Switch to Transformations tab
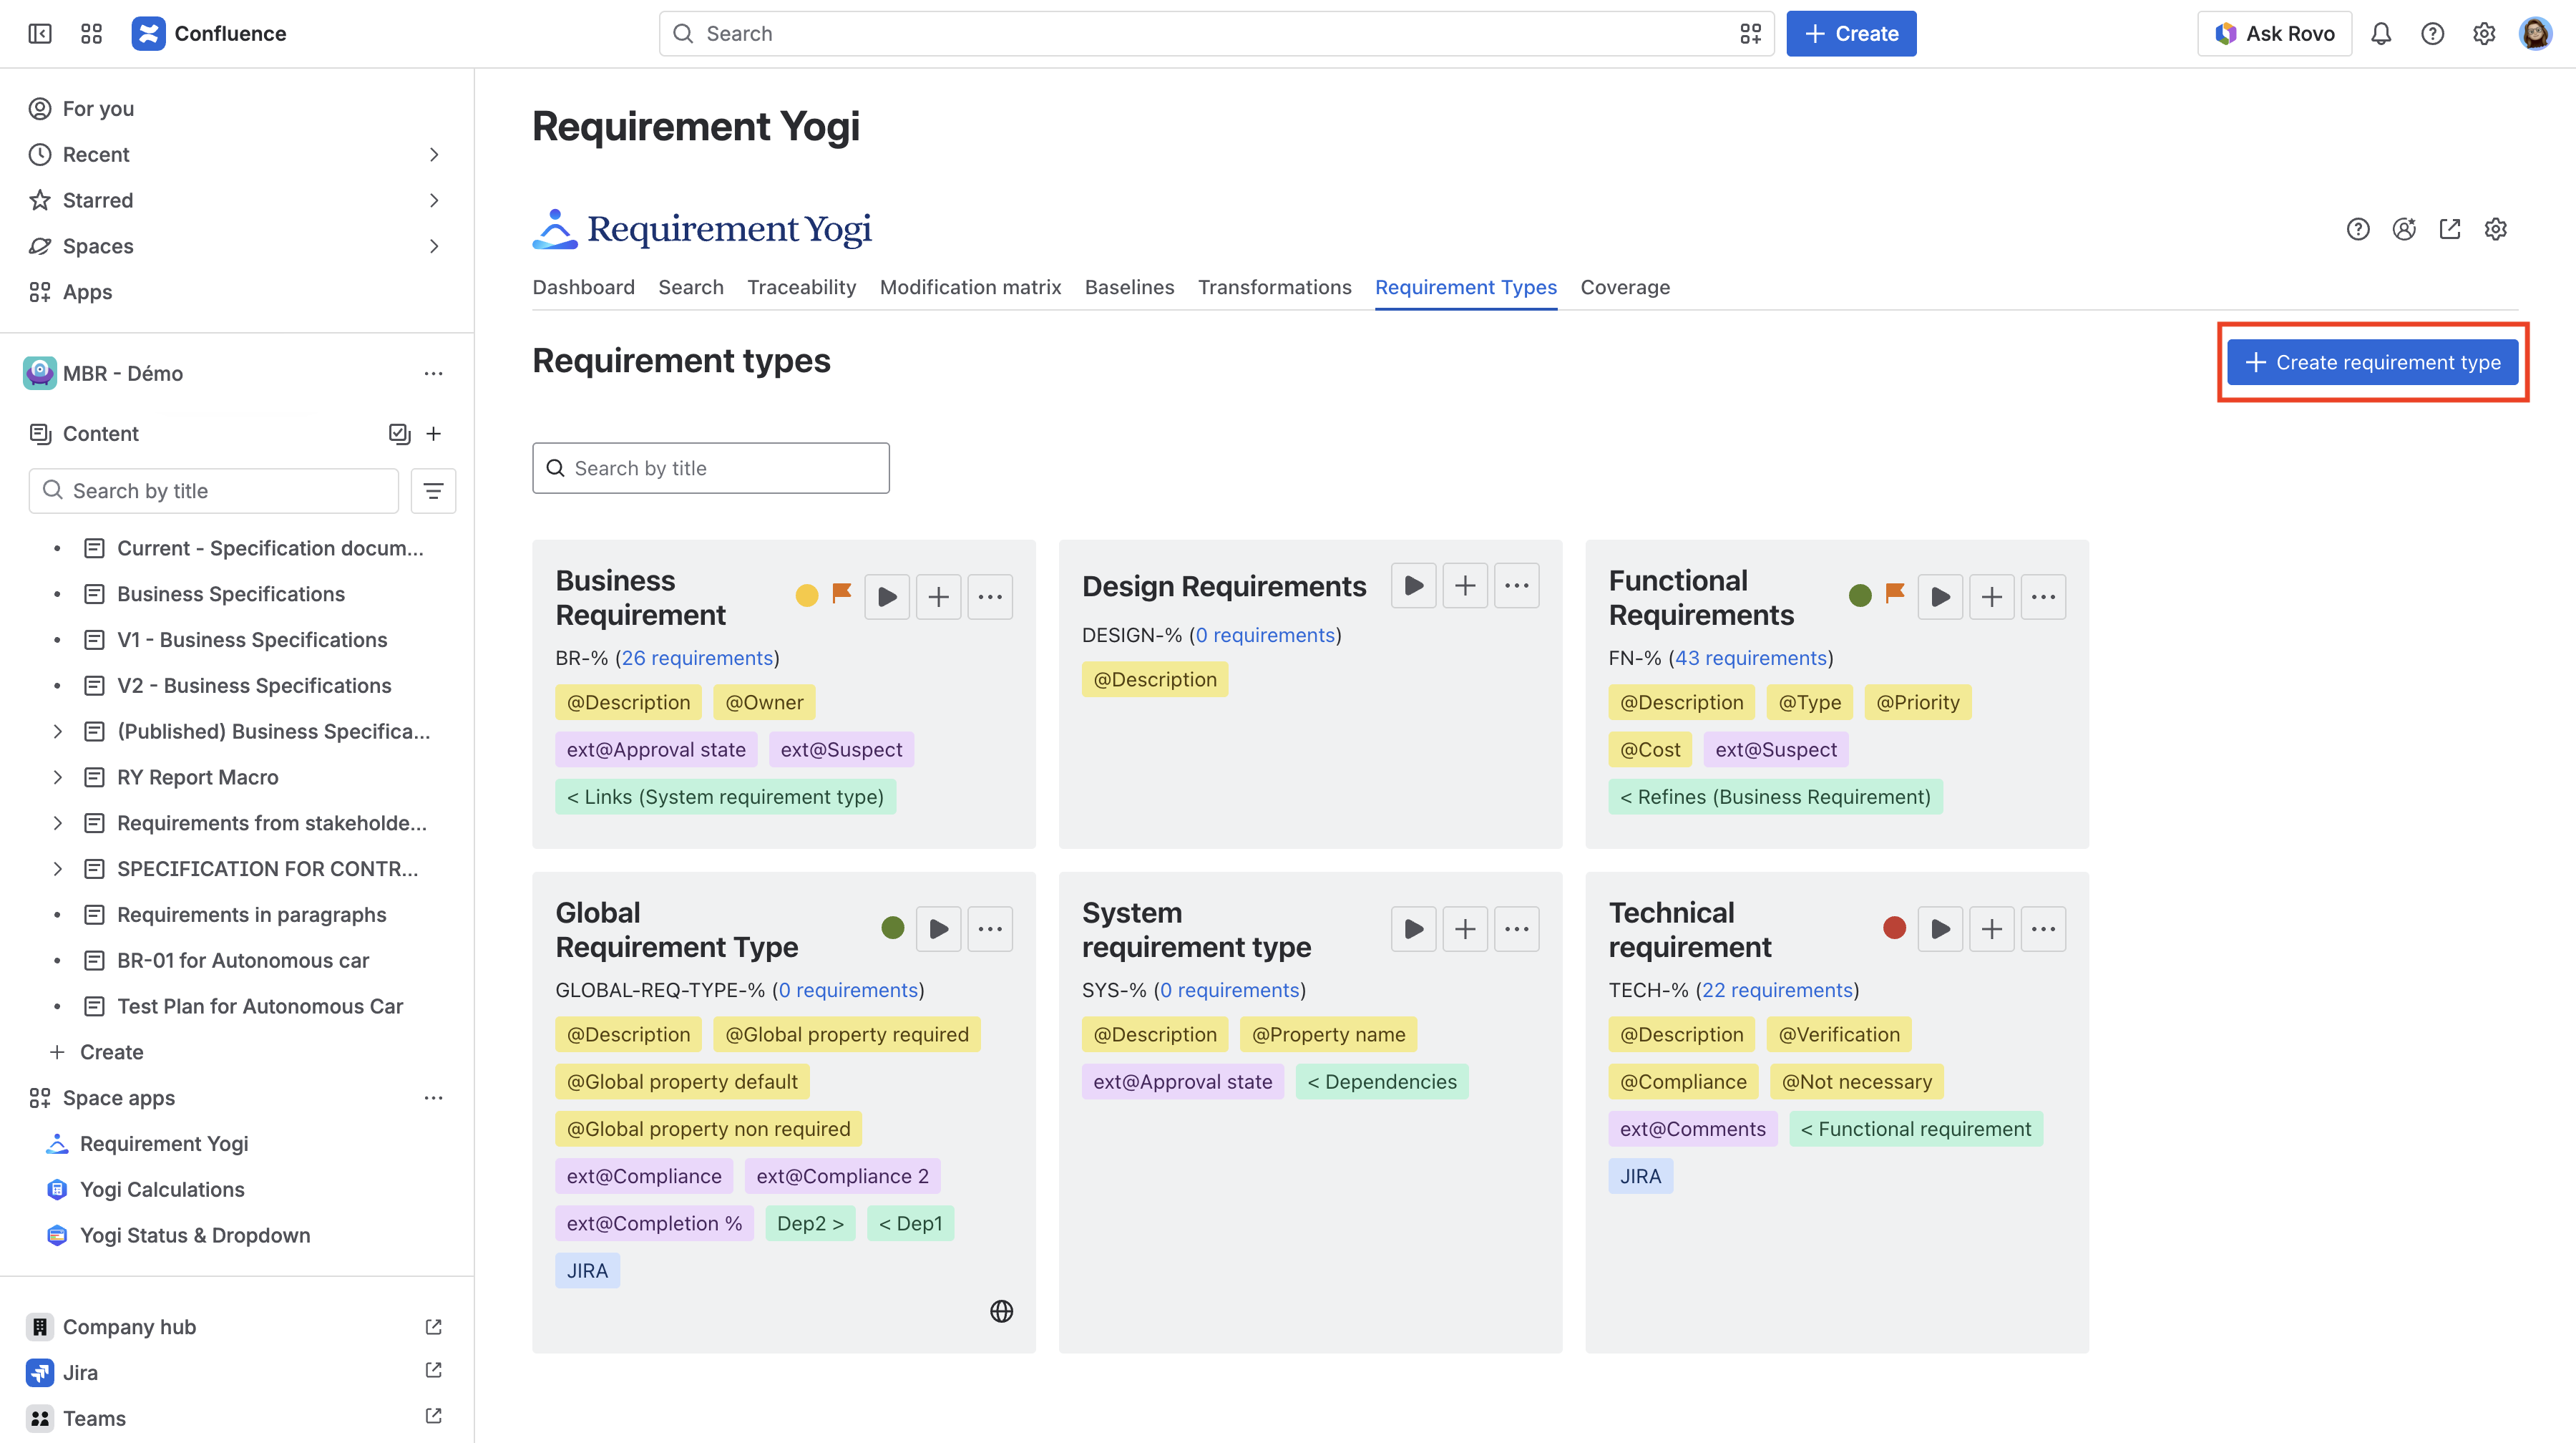This screenshot has height=1443, width=2576. (1274, 288)
